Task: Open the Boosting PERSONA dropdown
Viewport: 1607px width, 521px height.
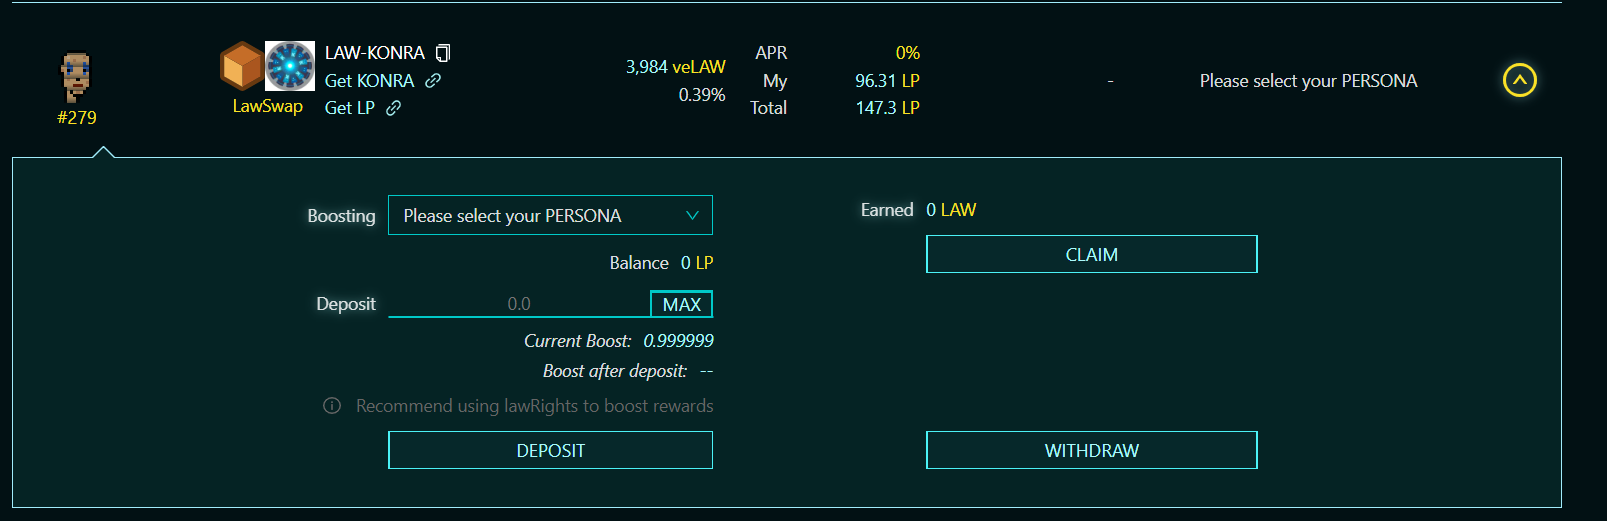Action: (550, 215)
